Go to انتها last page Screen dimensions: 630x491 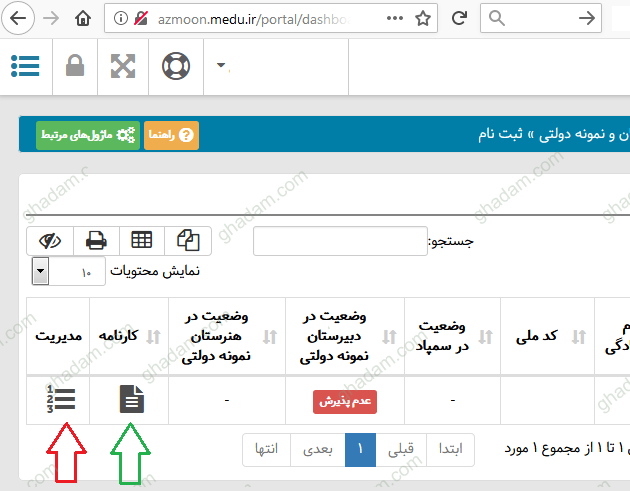(x=266, y=450)
